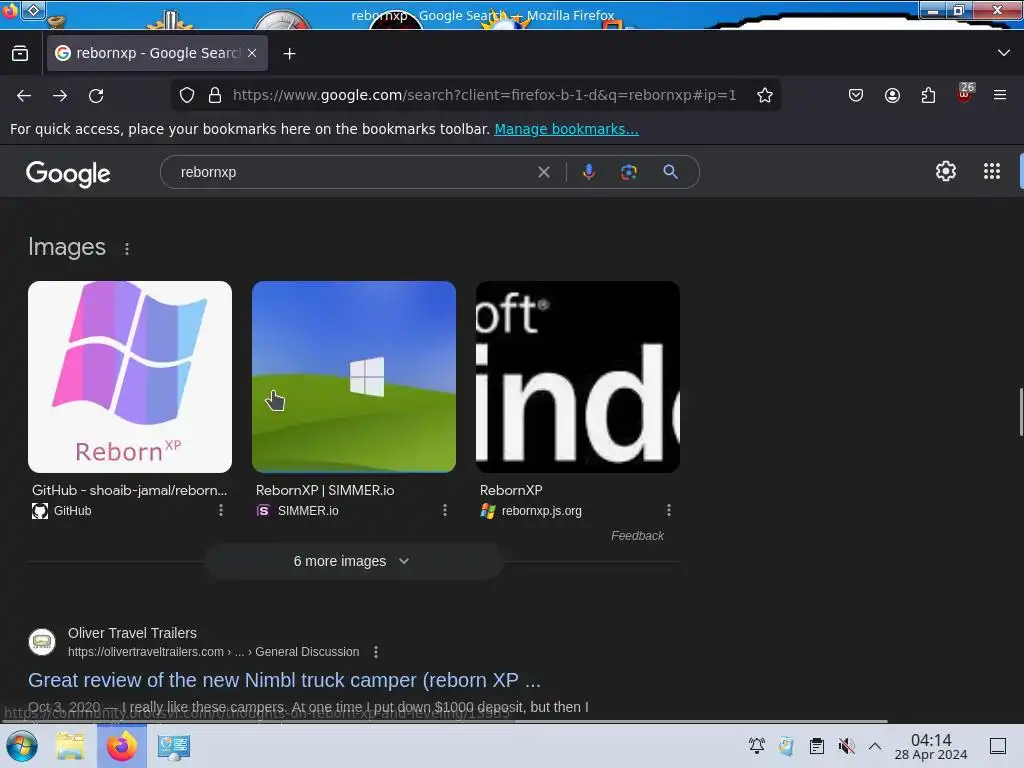Open tracking protection shield icon

tap(187, 95)
